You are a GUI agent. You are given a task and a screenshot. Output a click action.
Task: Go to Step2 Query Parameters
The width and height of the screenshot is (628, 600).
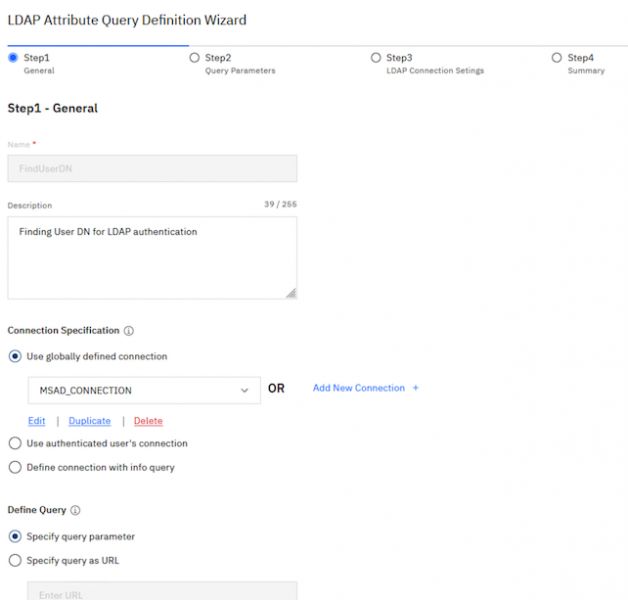point(232,64)
